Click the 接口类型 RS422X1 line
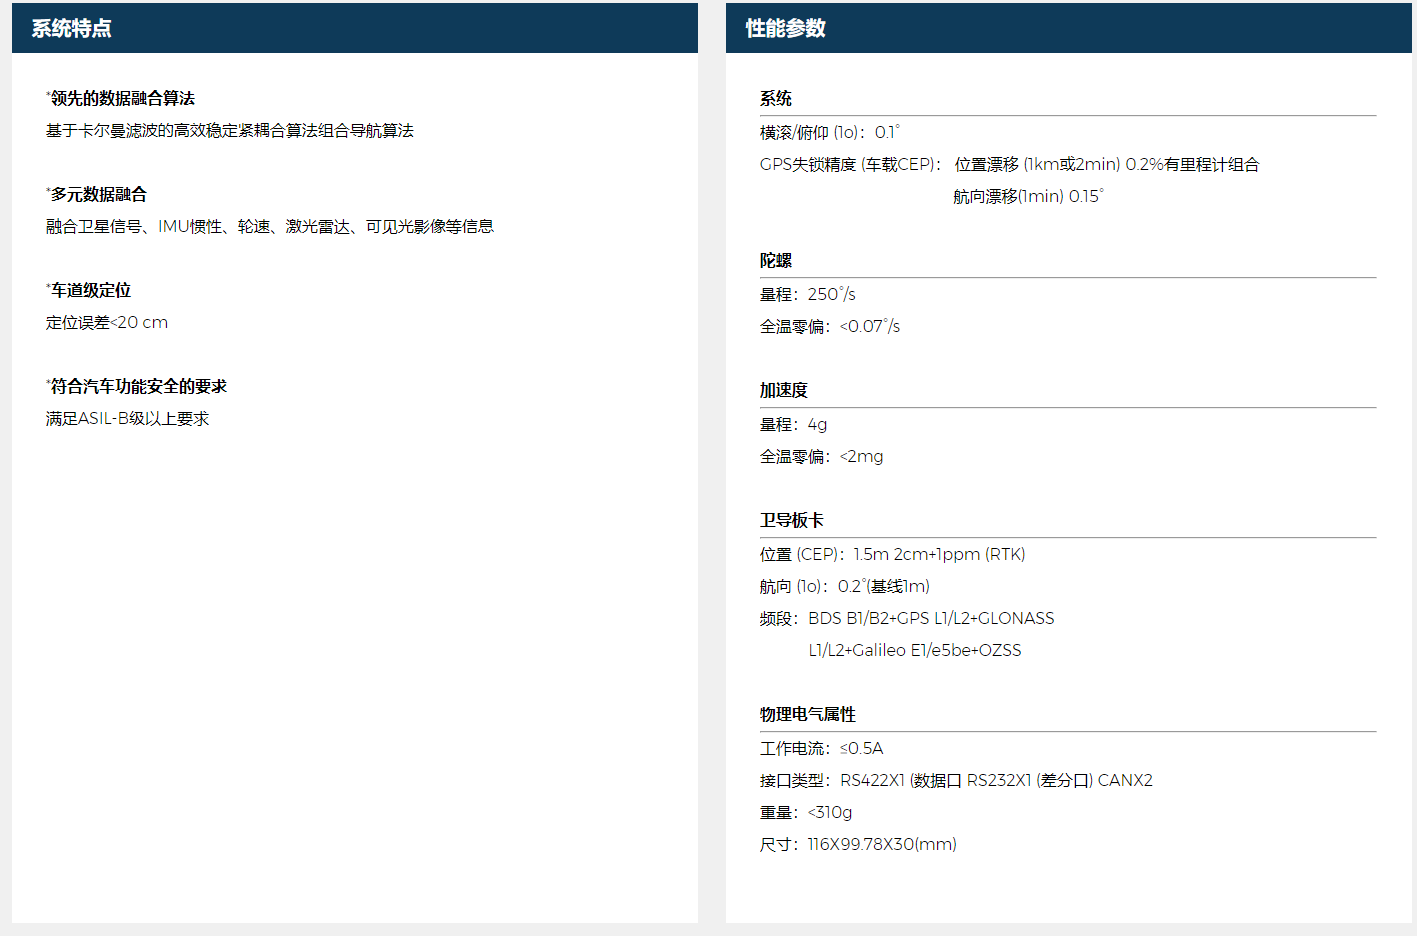The image size is (1417, 936). tap(956, 780)
